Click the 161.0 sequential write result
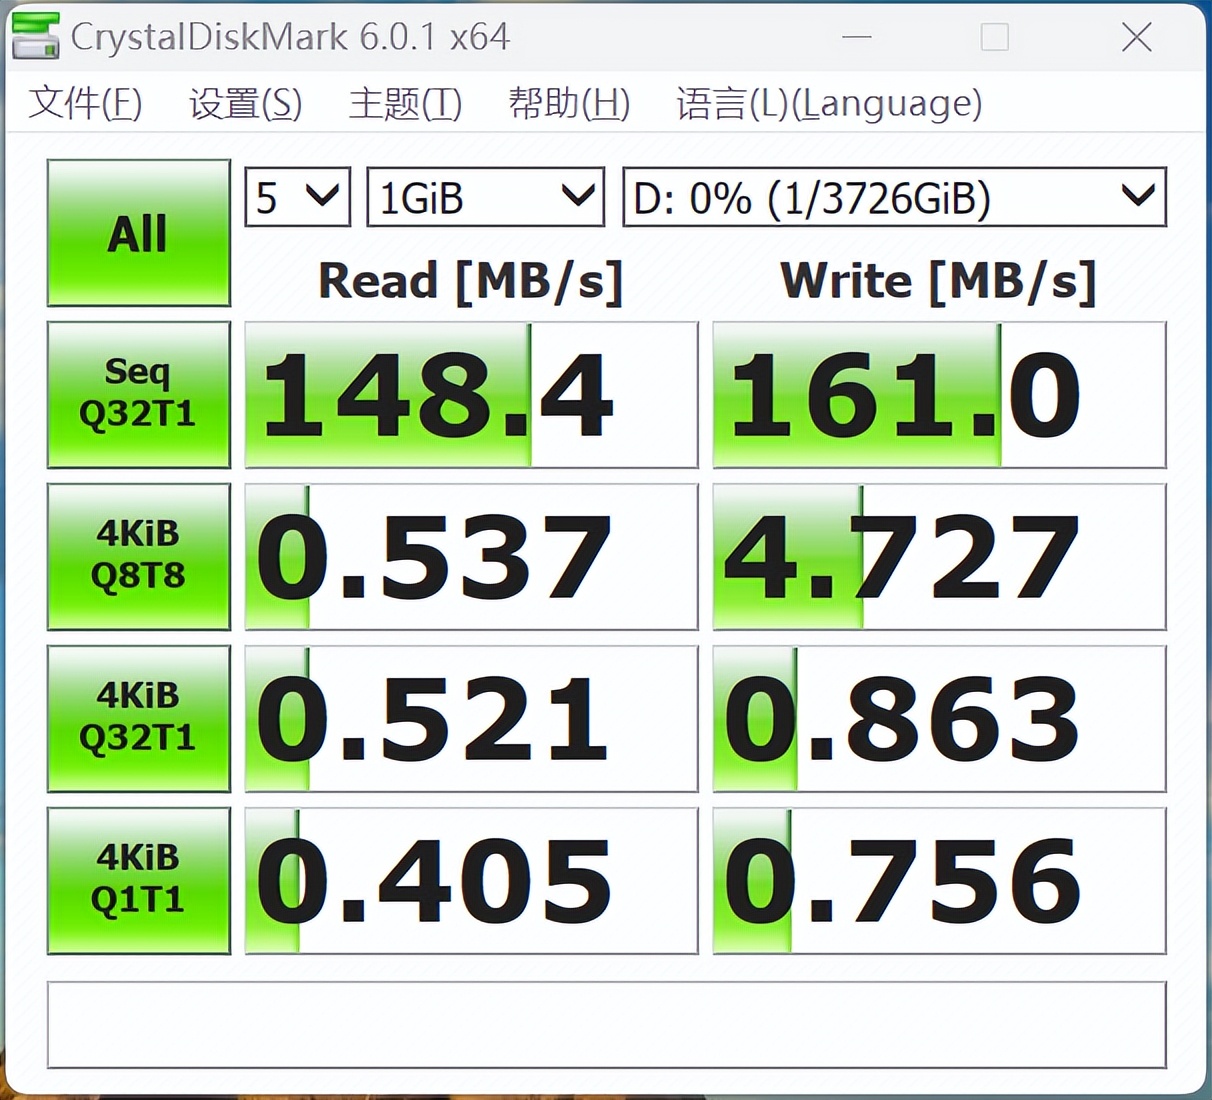Viewport: 1212px width, 1100px height. point(939,394)
